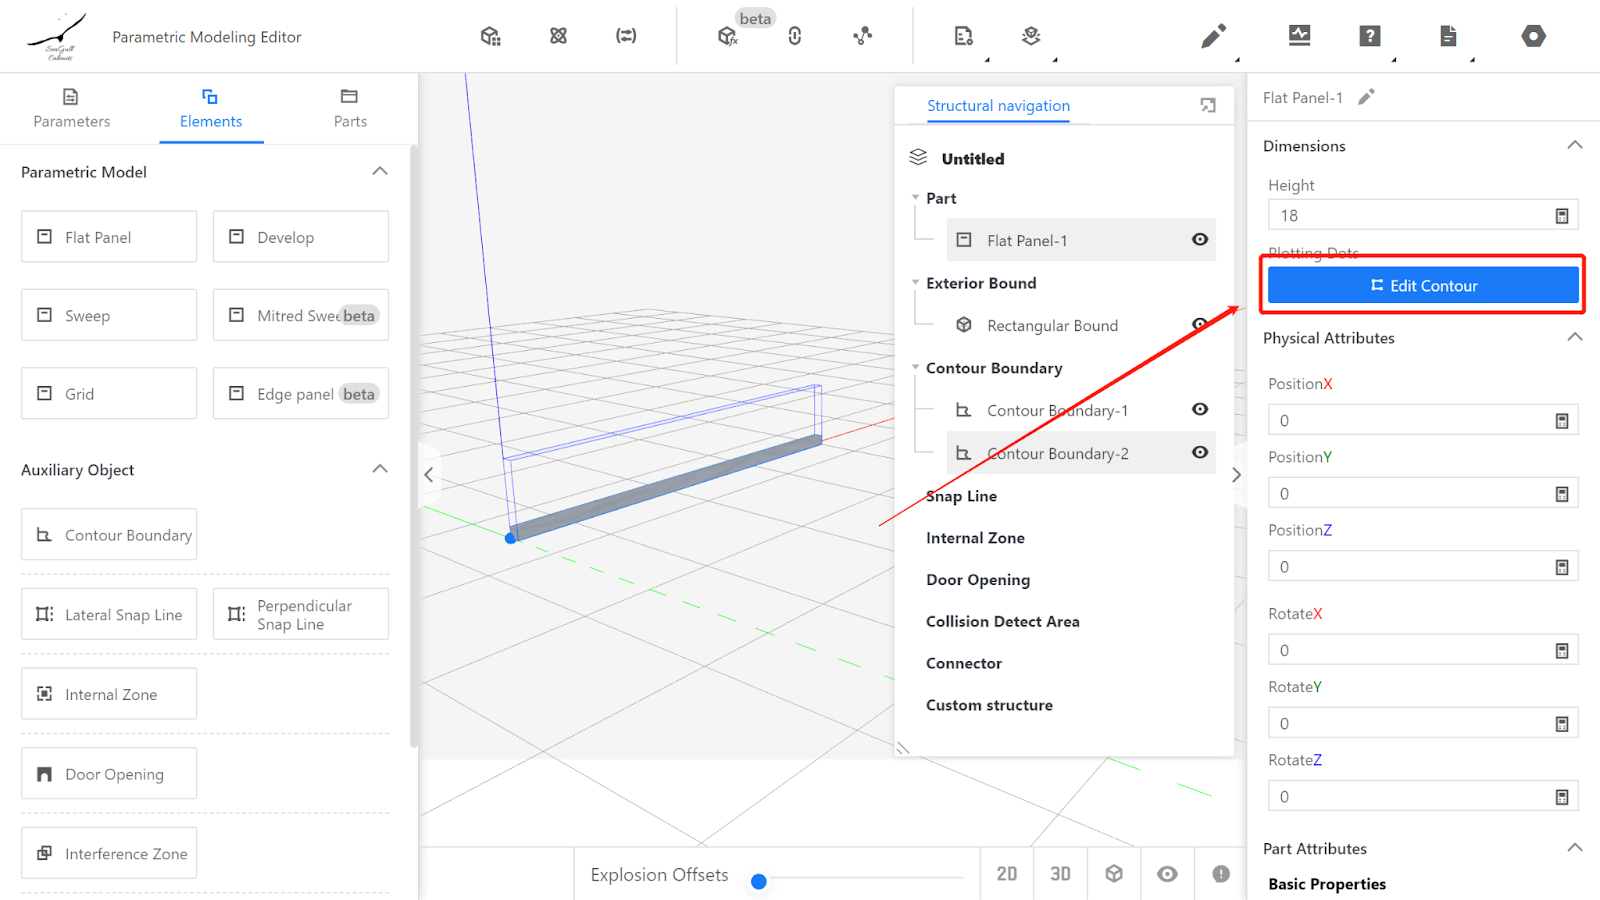Click the Explosion Offsets slider handle
This screenshot has width=1600, height=900.
click(759, 881)
